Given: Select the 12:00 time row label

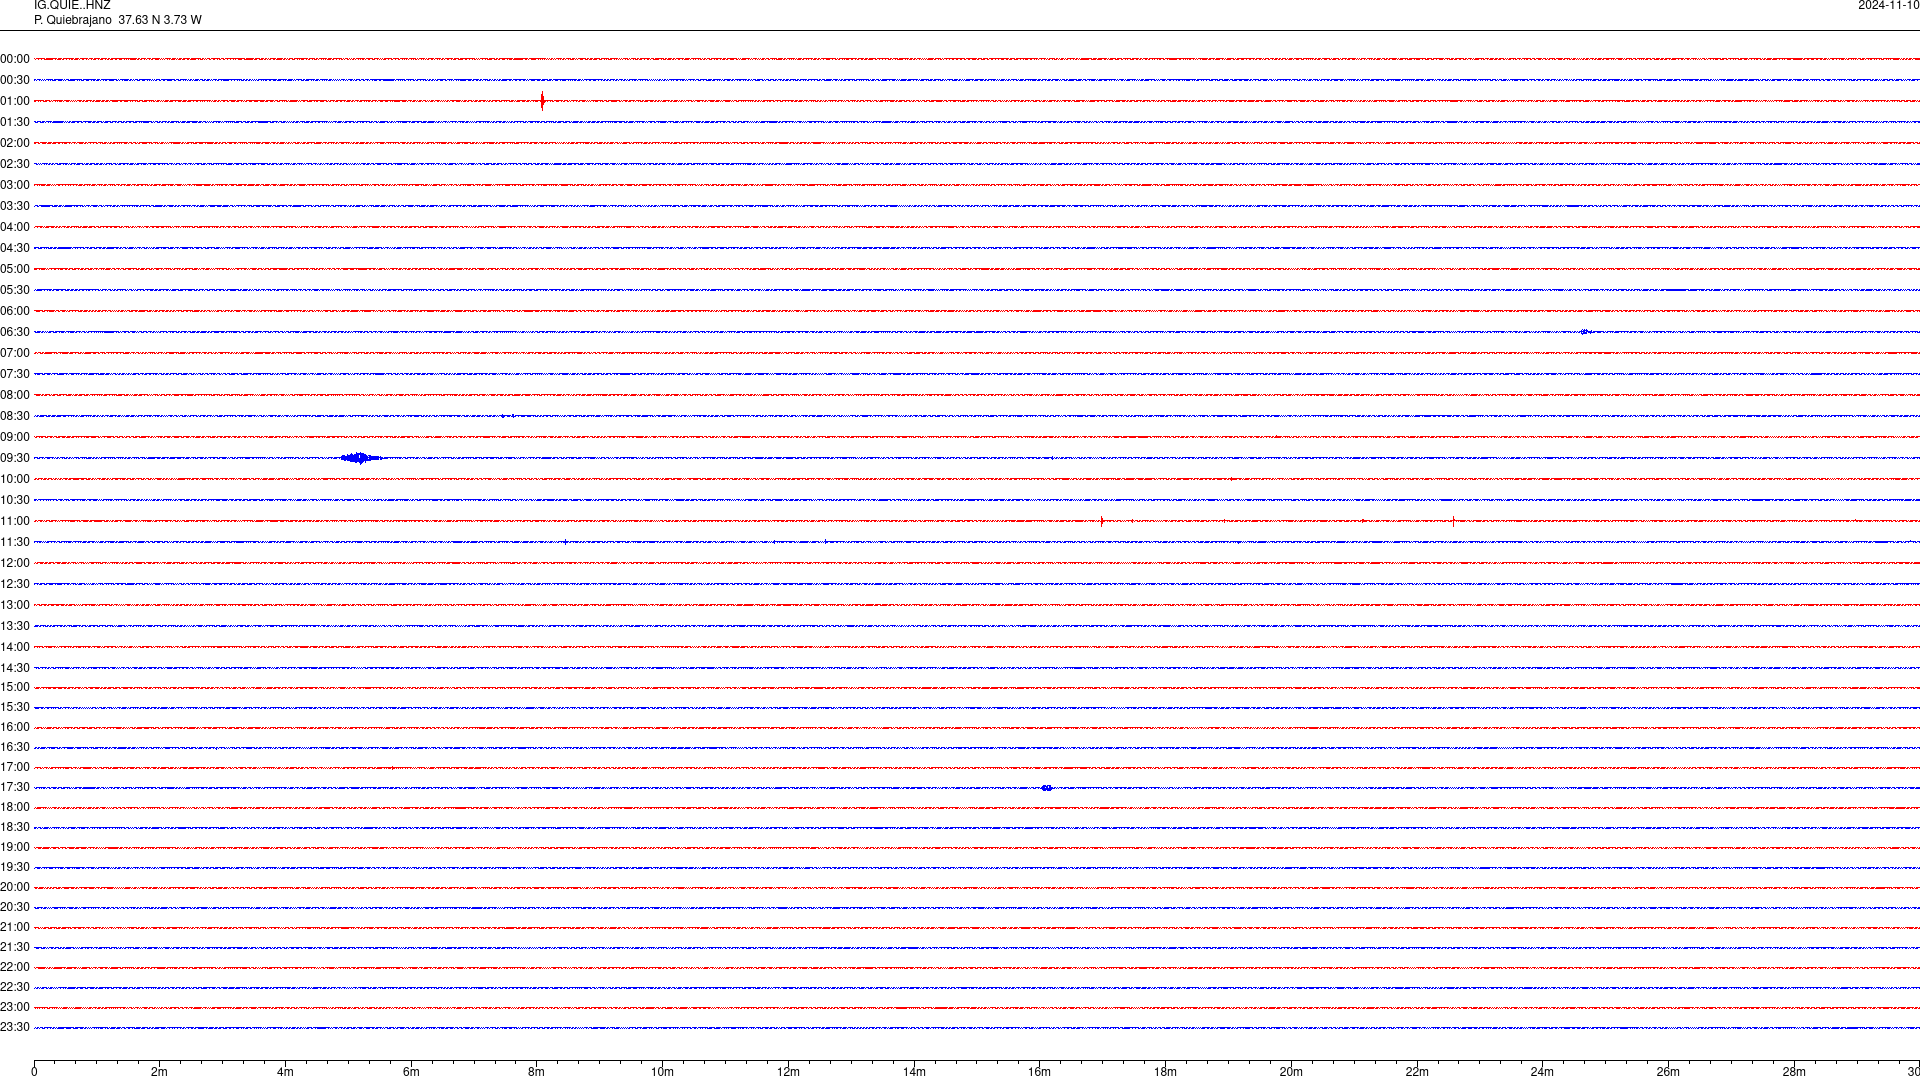Looking at the screenshot, I should click(x=15, y=563).
